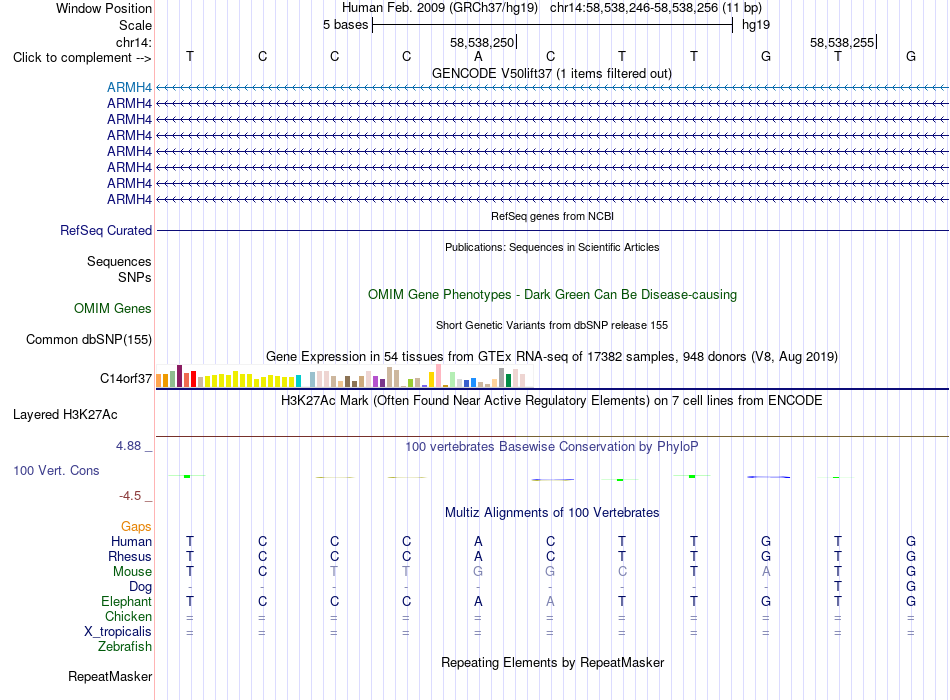Select the Rhesus species label
The width and height of the screenshot is (950, 700).
[x=130, y=556]
